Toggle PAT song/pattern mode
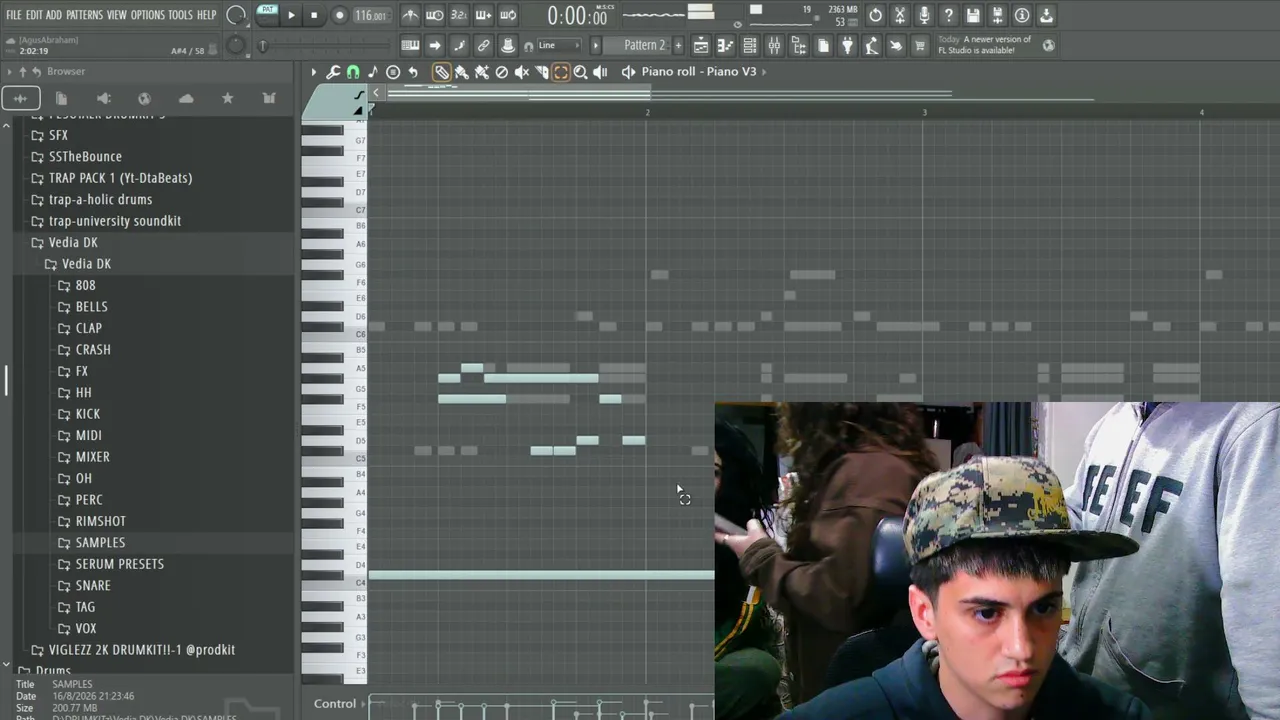This screenshot has width=1280, height=720. 267,14
